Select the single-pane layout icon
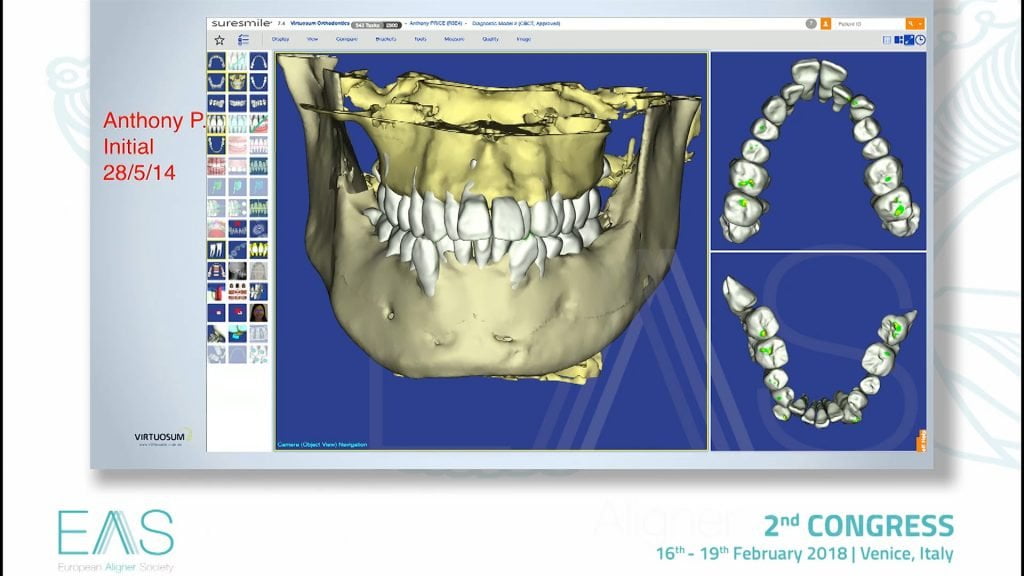This screenshot has width=1024, height=576. (x=887, y=40)
